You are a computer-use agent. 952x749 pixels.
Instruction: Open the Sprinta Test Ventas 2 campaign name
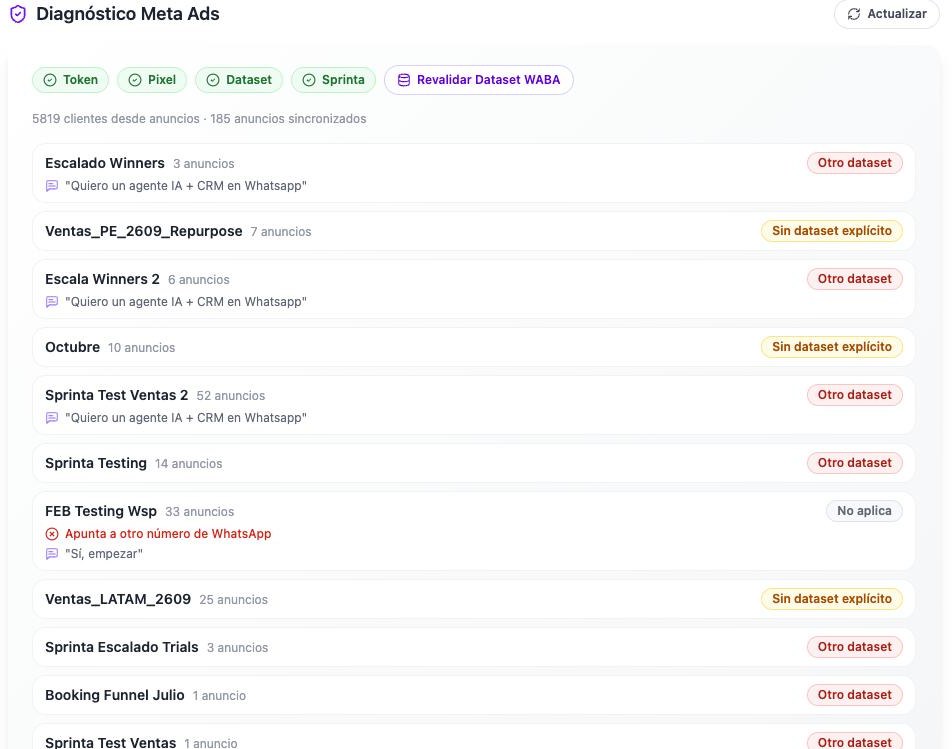pos(117,395)
